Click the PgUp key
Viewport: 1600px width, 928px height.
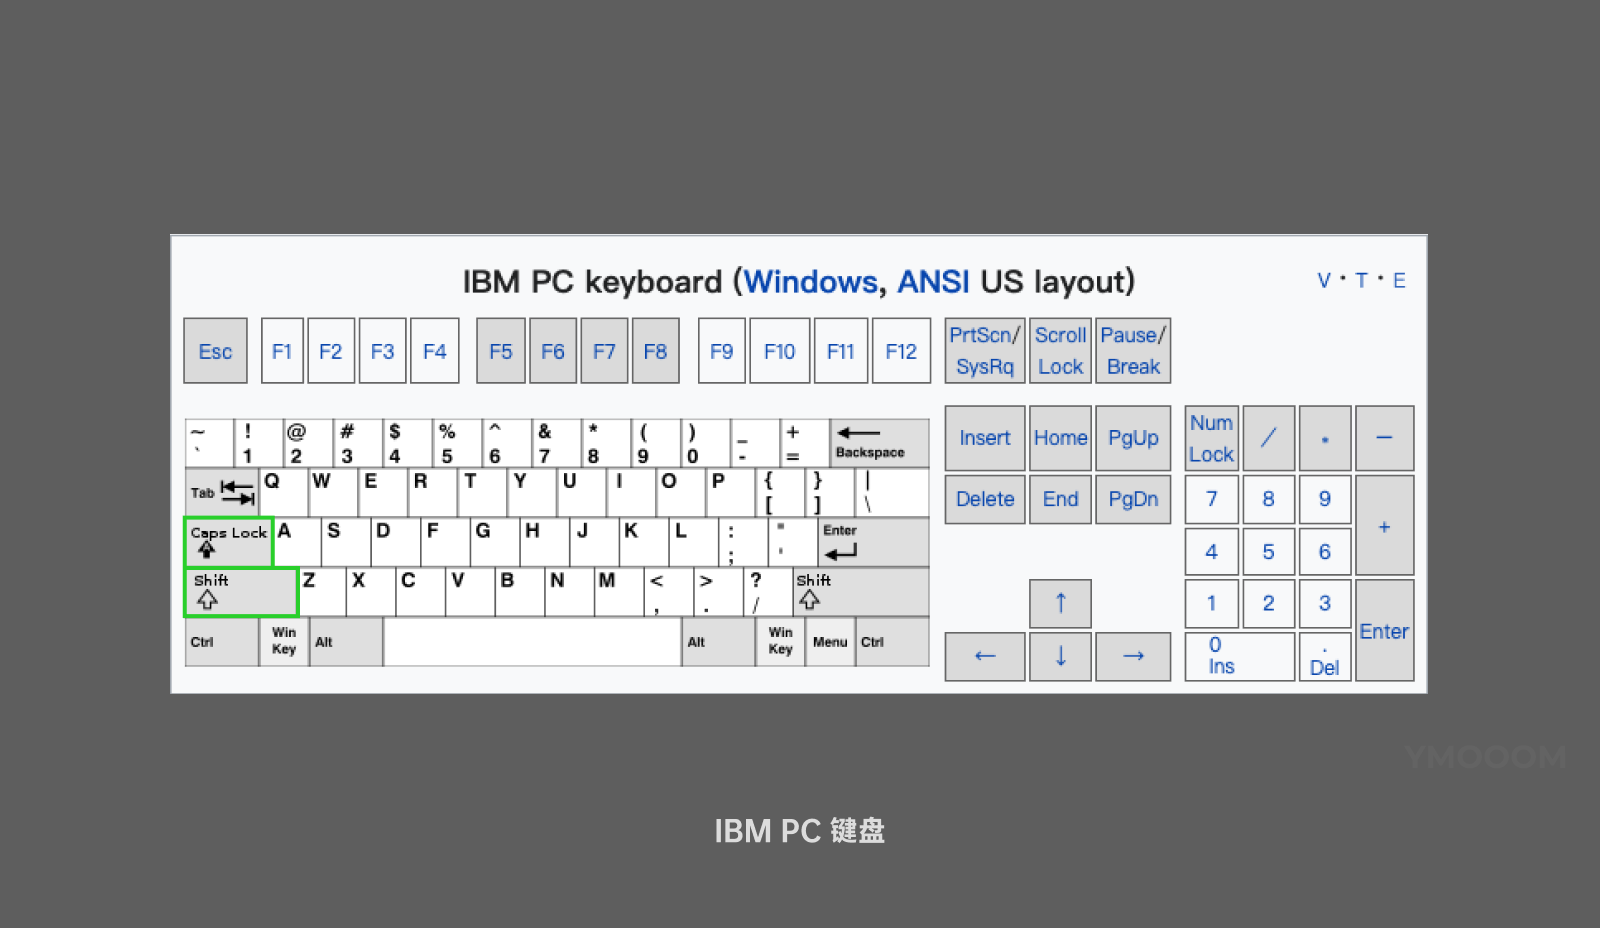click(x=1133, y=438)
